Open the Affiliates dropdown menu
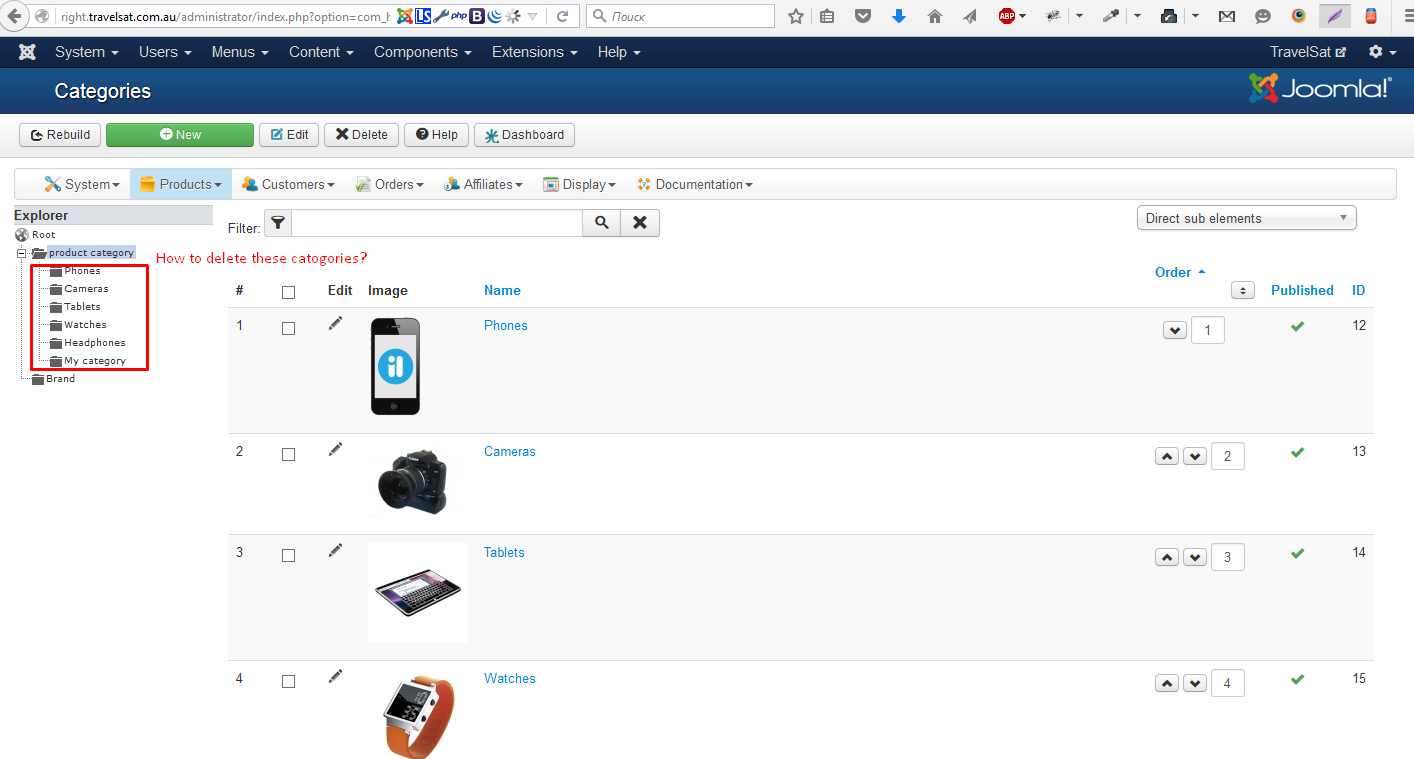The height and width of the screenshot is (759, 1414). point(484,184)
